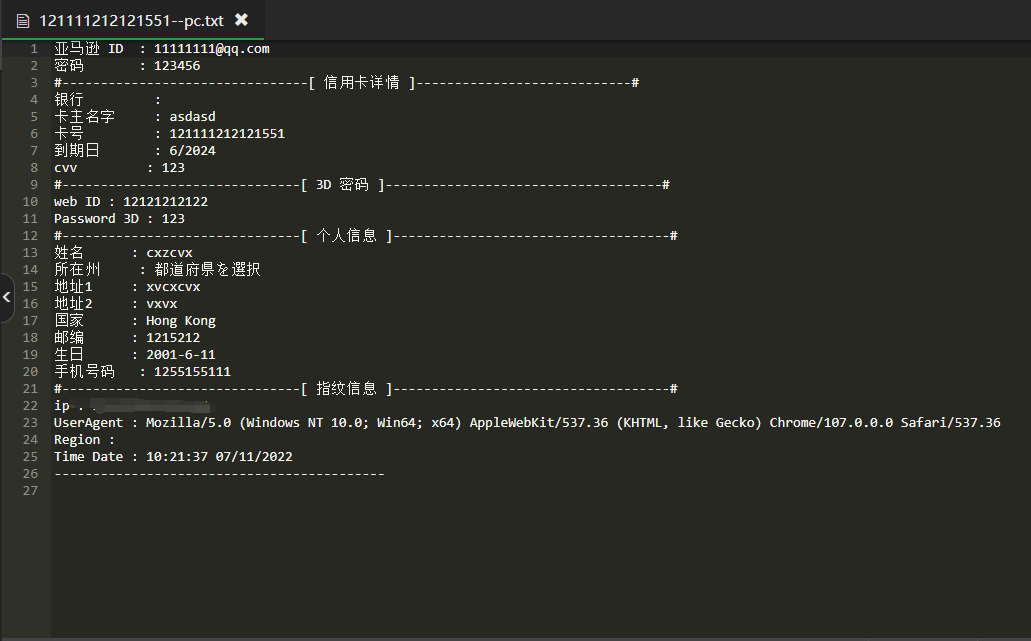This screenshot has height=641, width=1031.
Task: Select the 121111212121551--pc.txt tab title
Action: 132,20
